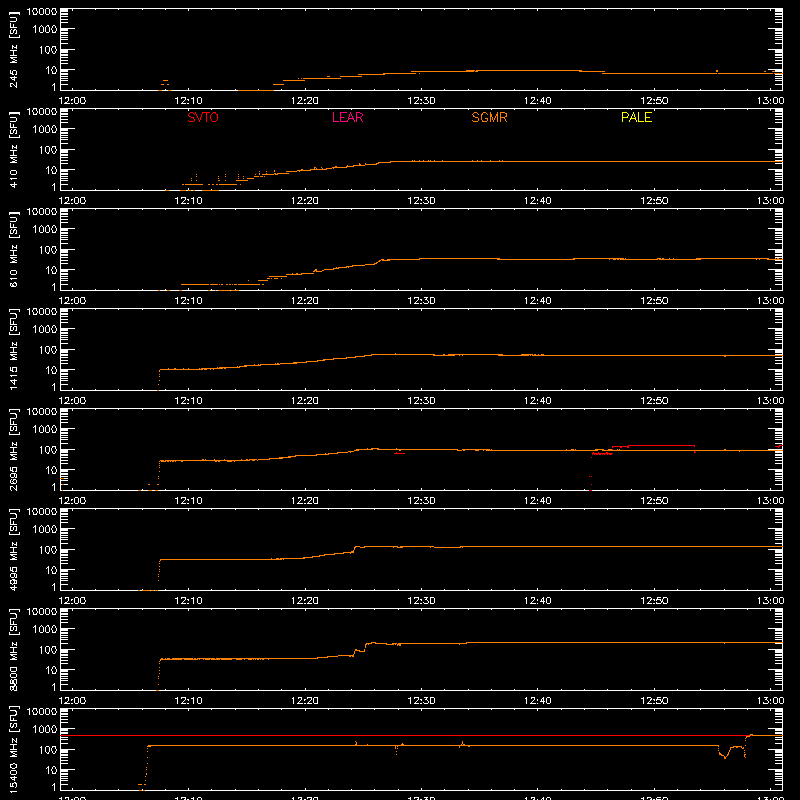The height and width of the screenshot is (800, 800).
Task: Click the 10000 y-axis value on 15400 MHz plot
Action: pos(42,712)
